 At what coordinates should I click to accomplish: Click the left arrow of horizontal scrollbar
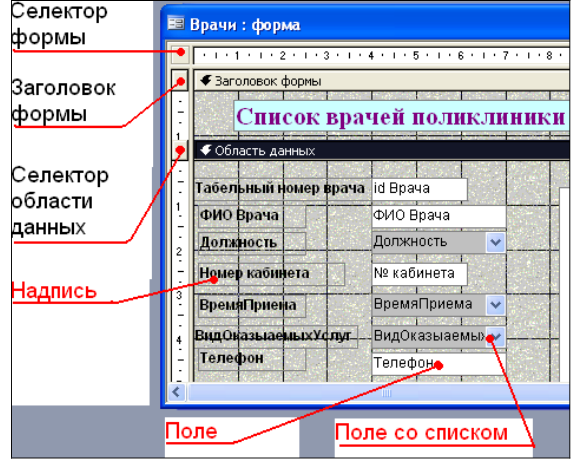click(x=177, y=392)
